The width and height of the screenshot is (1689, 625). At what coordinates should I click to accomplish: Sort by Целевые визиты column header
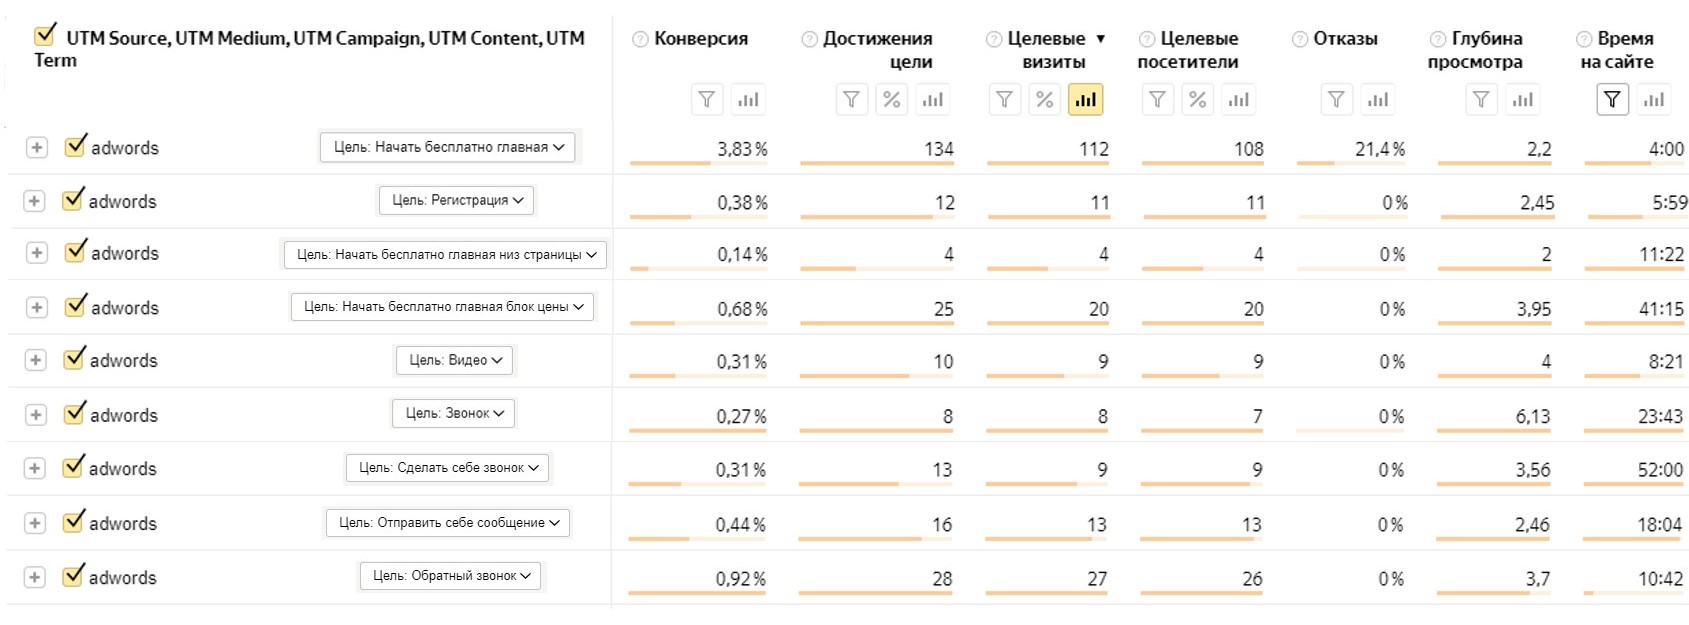(x=1047, y=50)
